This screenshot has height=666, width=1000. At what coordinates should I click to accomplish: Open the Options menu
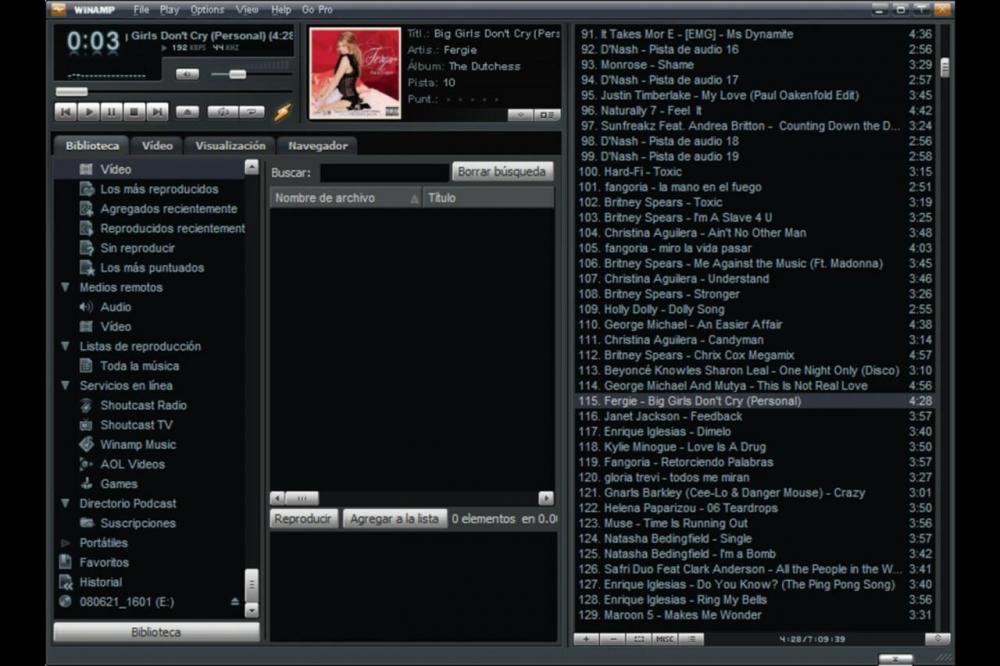tap(207, 10)
